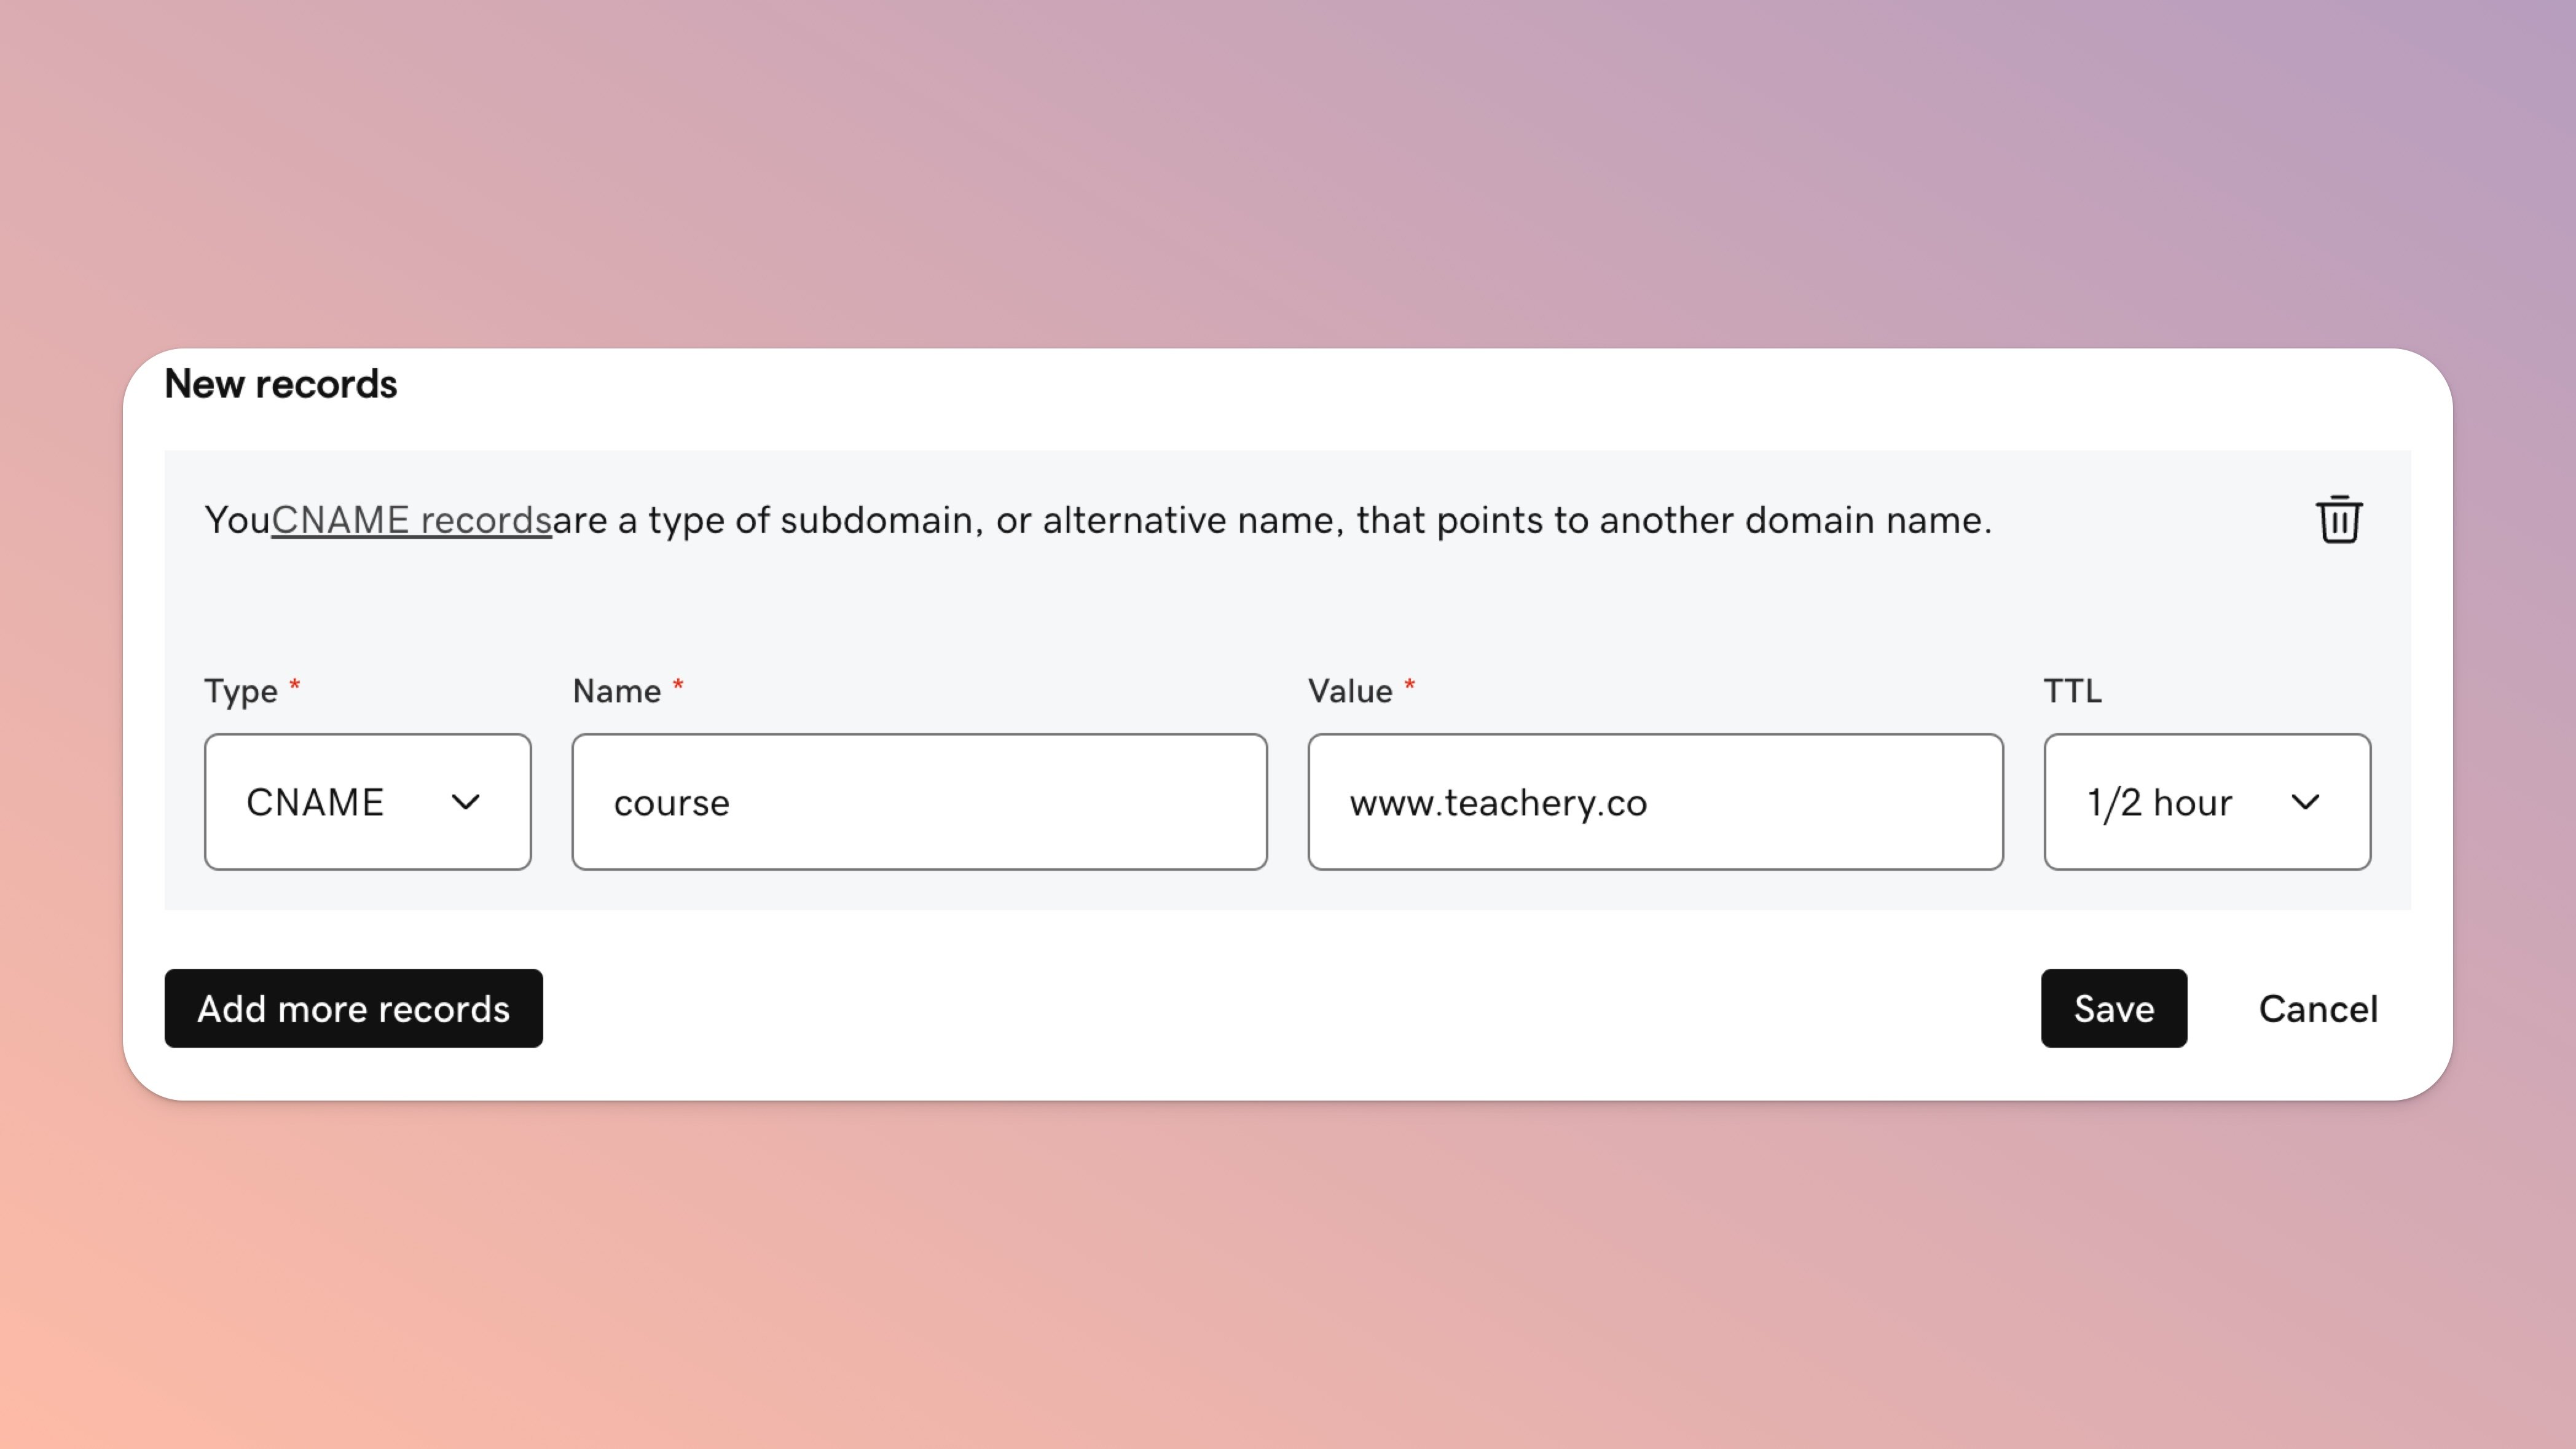Click the Value field label

pos(1350,691)
